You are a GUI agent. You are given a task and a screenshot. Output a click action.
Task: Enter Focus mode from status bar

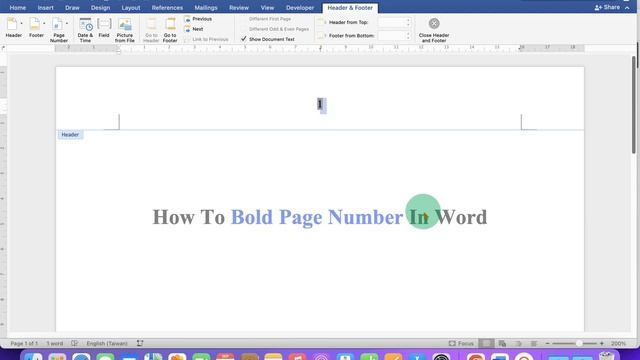[x=461, y=344]
